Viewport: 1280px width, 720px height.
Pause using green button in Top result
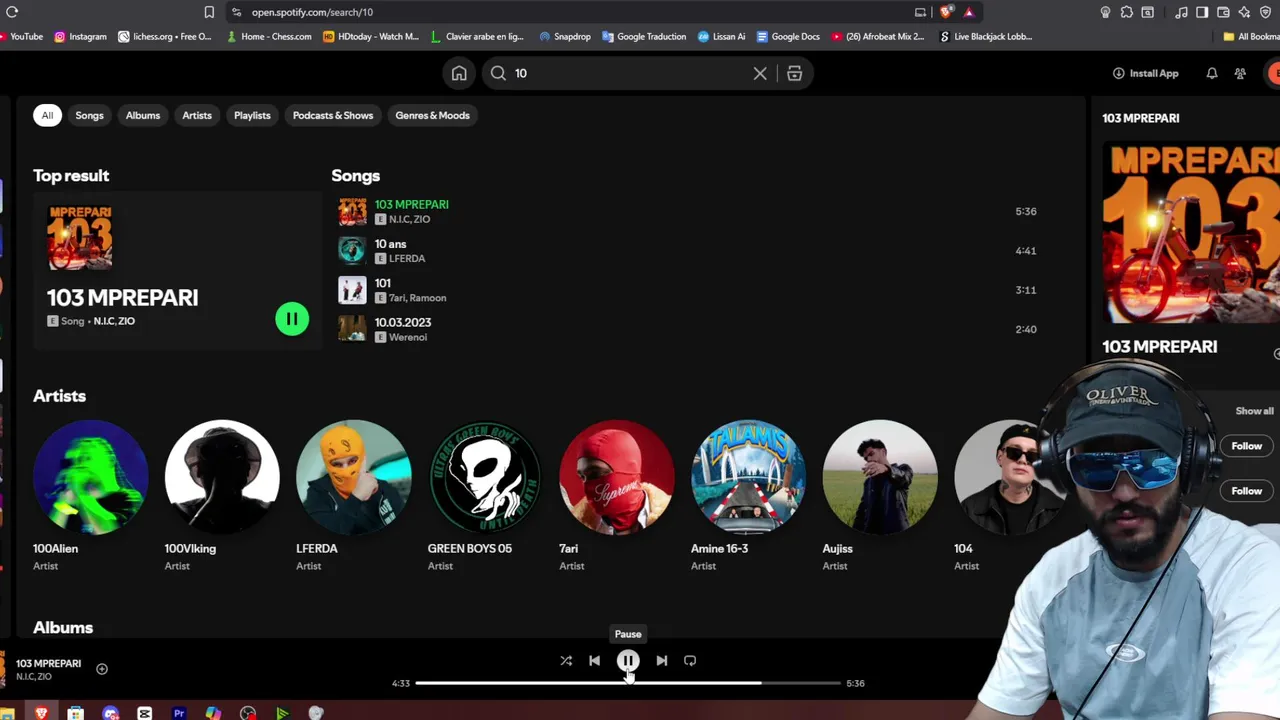[x=292, y=319]
